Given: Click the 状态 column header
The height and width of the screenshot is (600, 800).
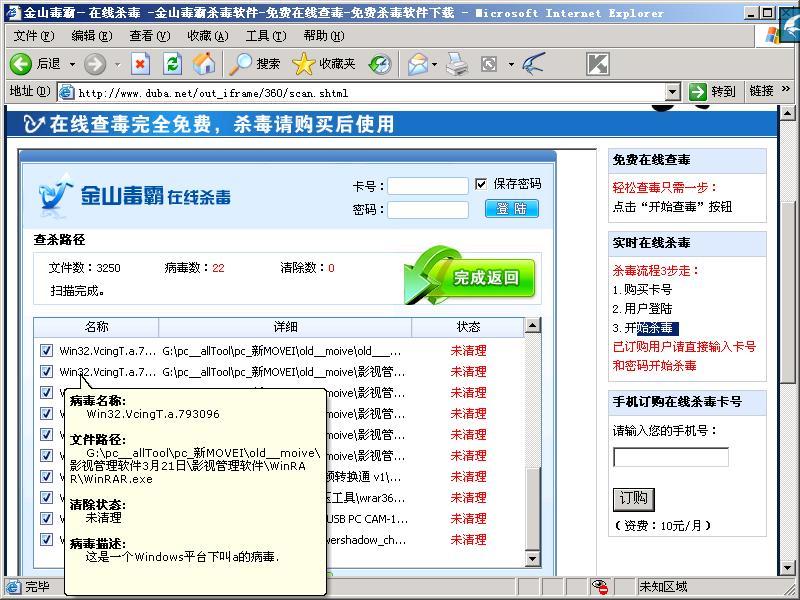Looking at the screenshot, I should pyautogui.click(x=468, y=327).
